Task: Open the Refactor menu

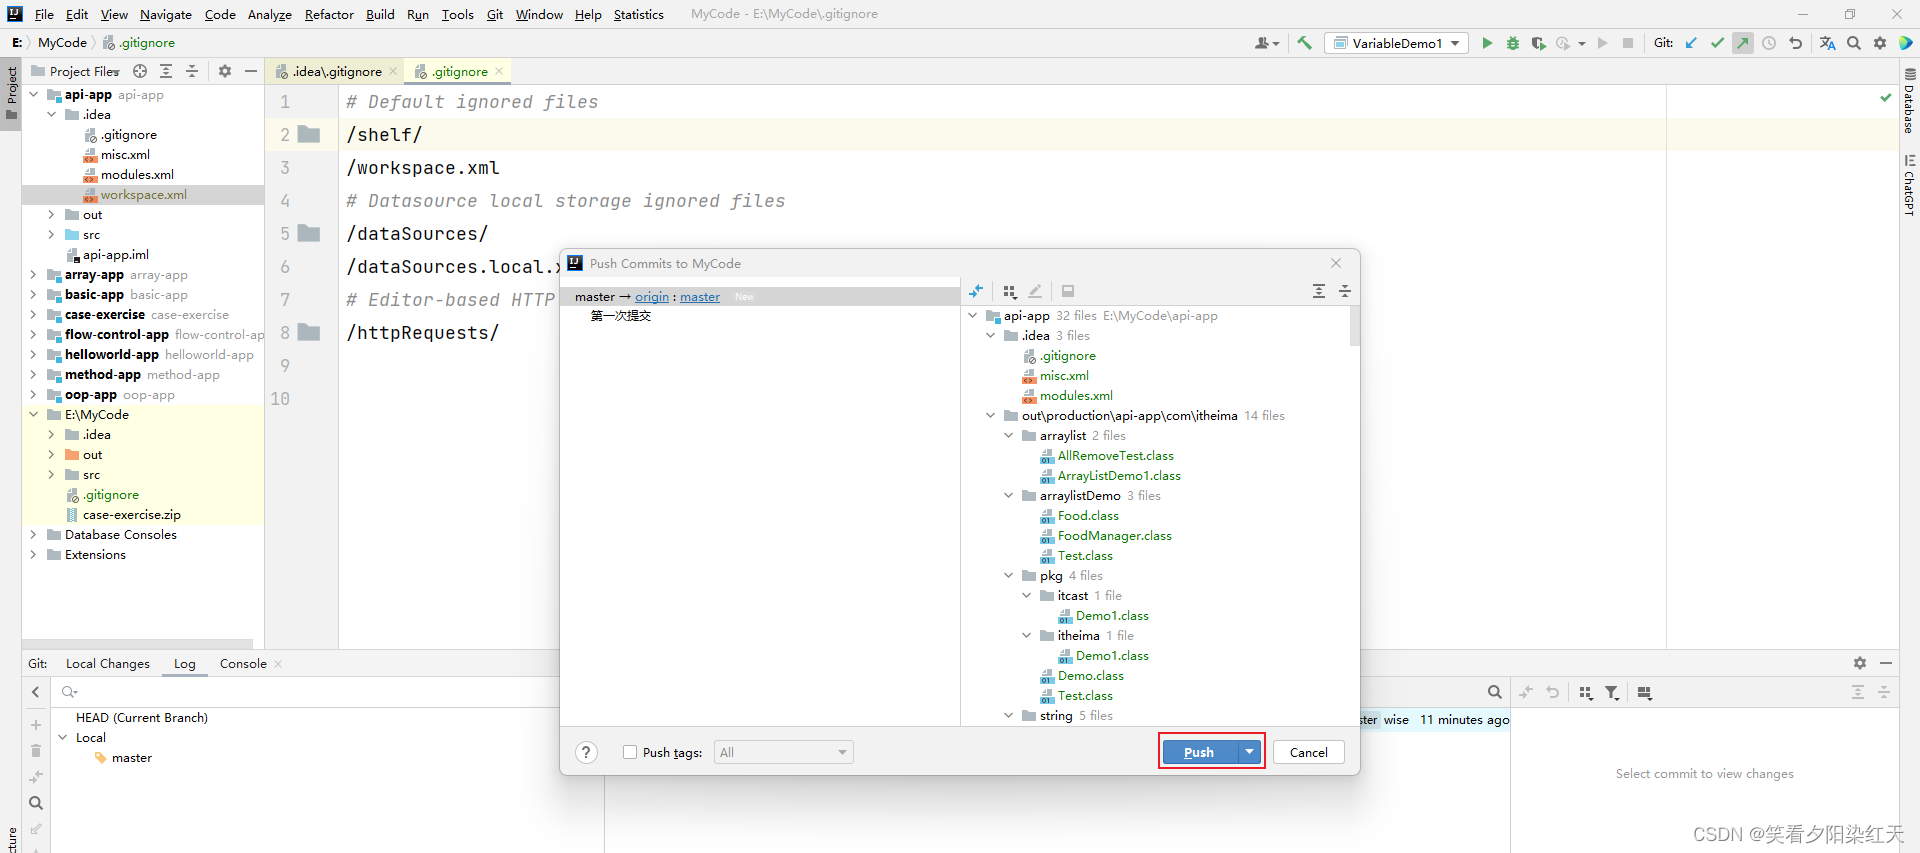Action: click(329, 14)
